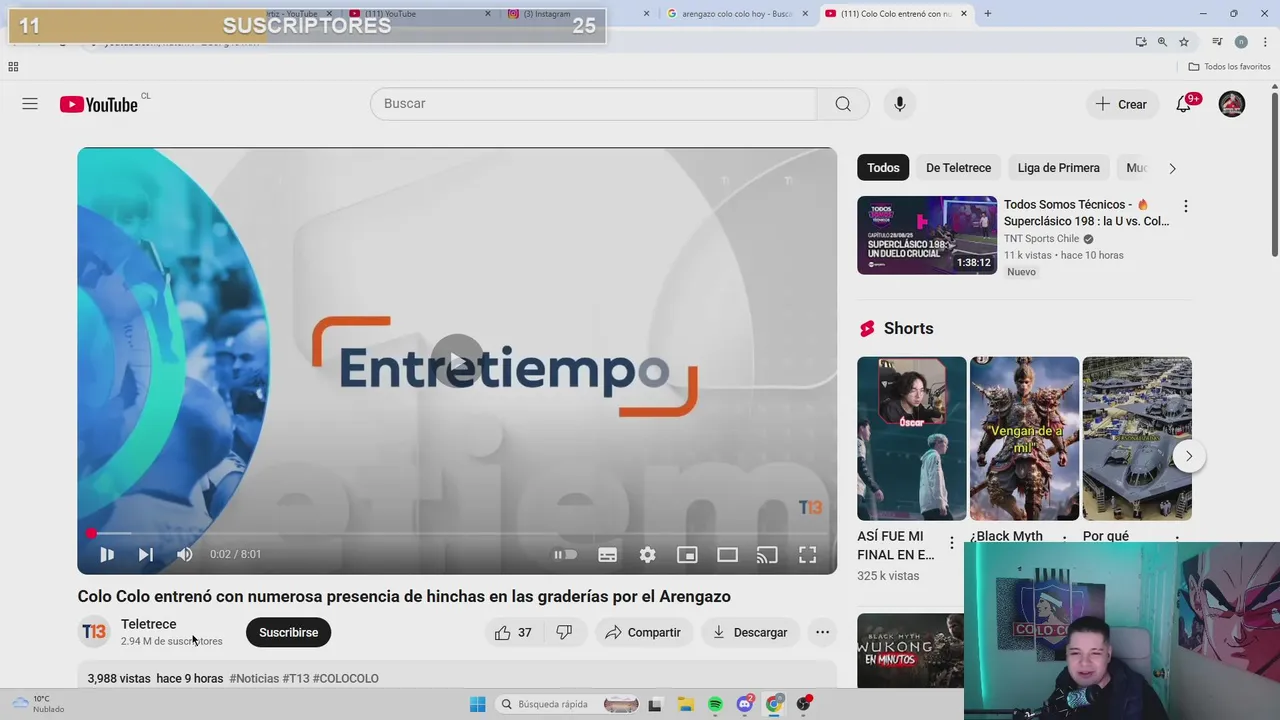Close the Colo Colo entrenó tab

964,14
